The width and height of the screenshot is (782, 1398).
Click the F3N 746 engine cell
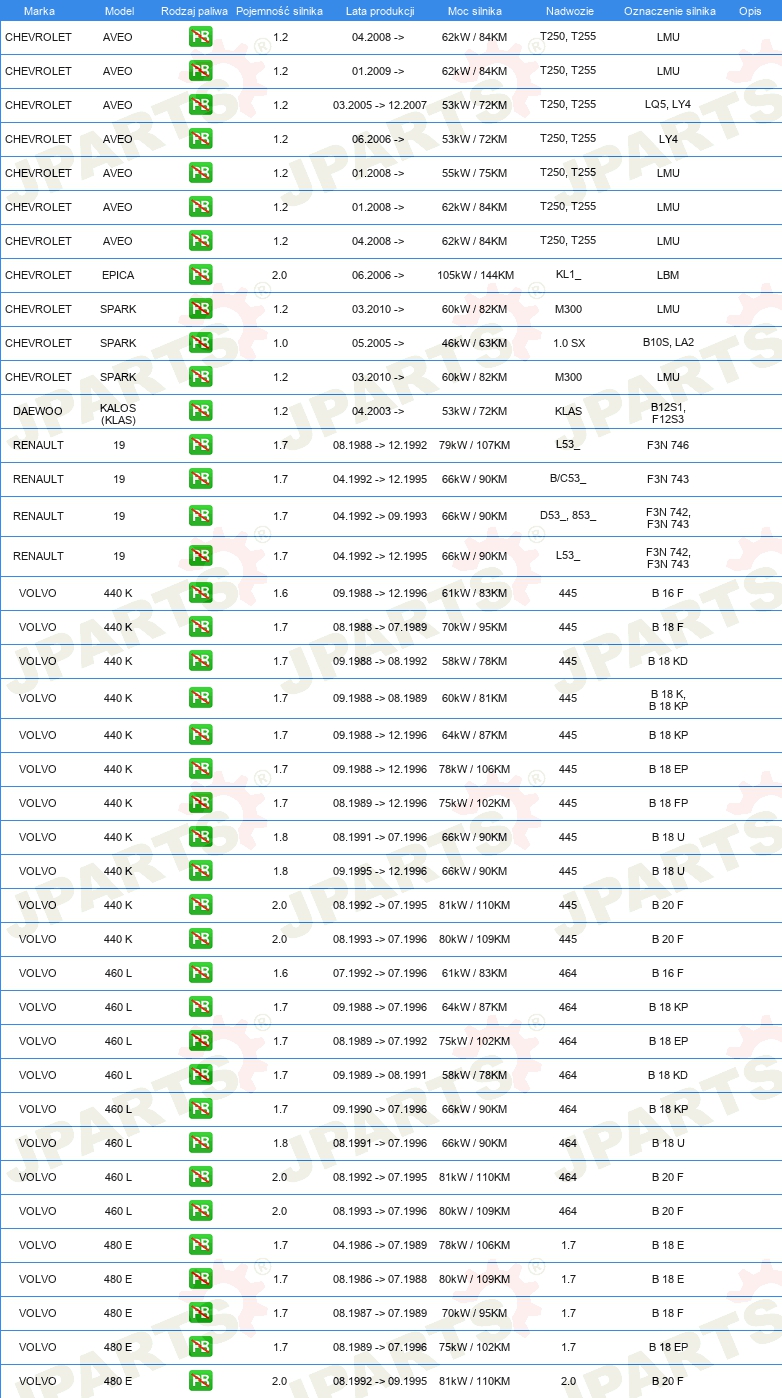coord(668,445)
